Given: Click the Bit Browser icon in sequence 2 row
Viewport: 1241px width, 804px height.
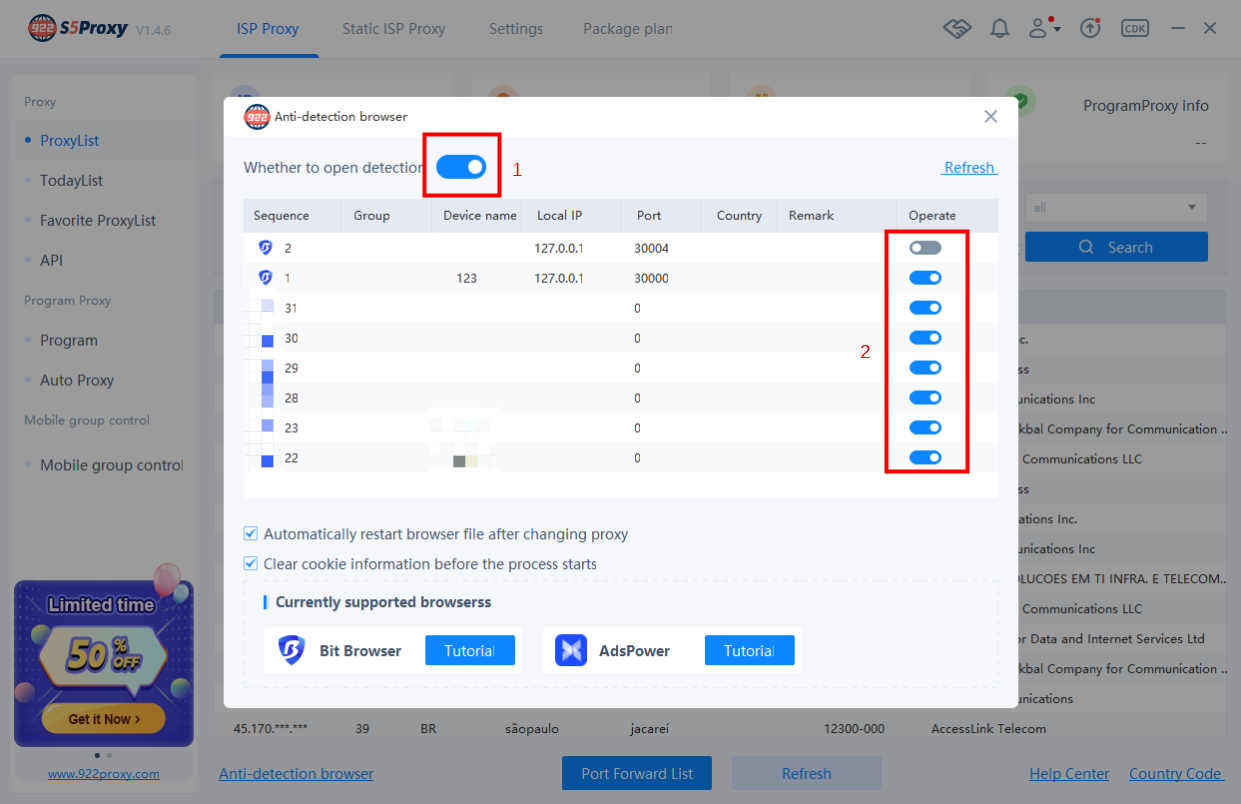Looking at the screenshot, I should (x=266, y=248).
